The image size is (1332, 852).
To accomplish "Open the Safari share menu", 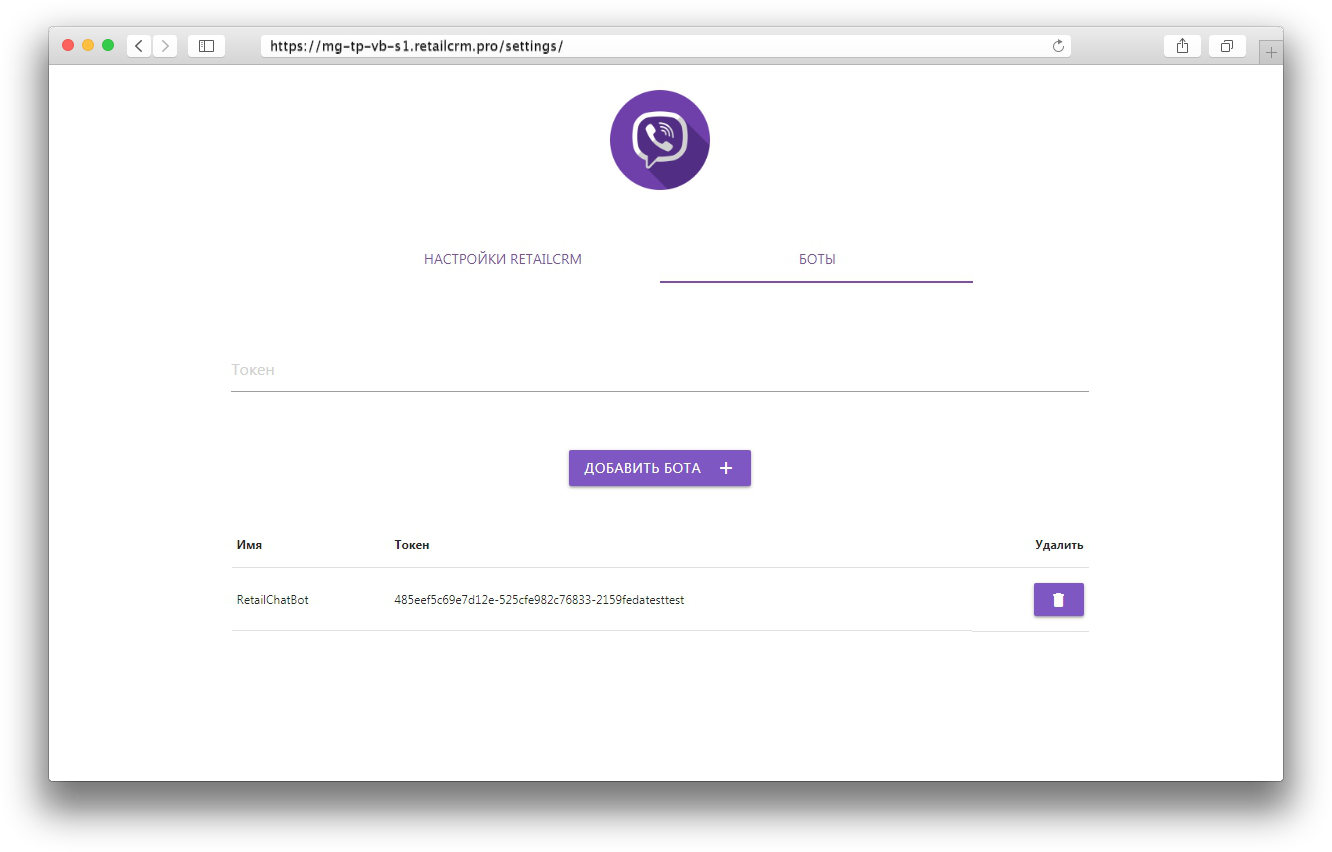I will pos(1182,46).
